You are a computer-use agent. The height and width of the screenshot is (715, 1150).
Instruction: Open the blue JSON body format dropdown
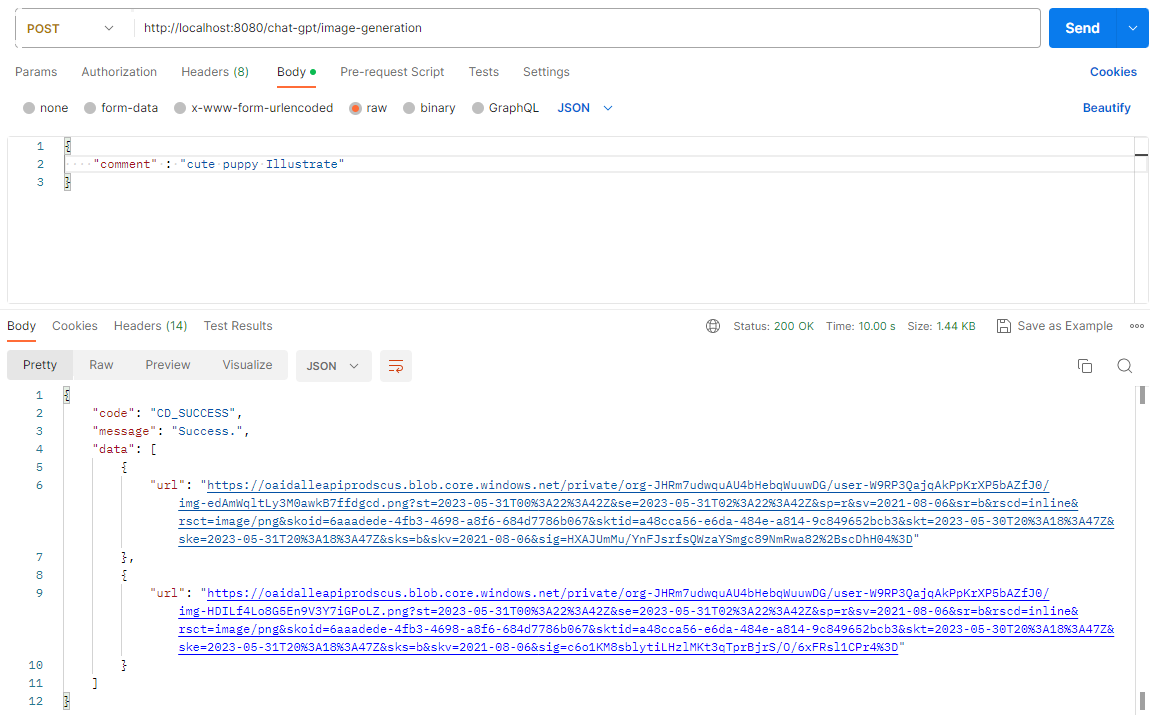pyautogui.click(x=585, y=108)
